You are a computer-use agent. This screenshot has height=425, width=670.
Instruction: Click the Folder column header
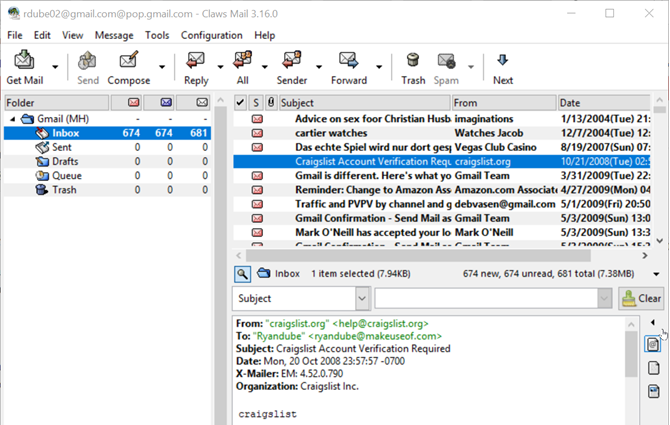pyautogui.click(x=57, y=103)
